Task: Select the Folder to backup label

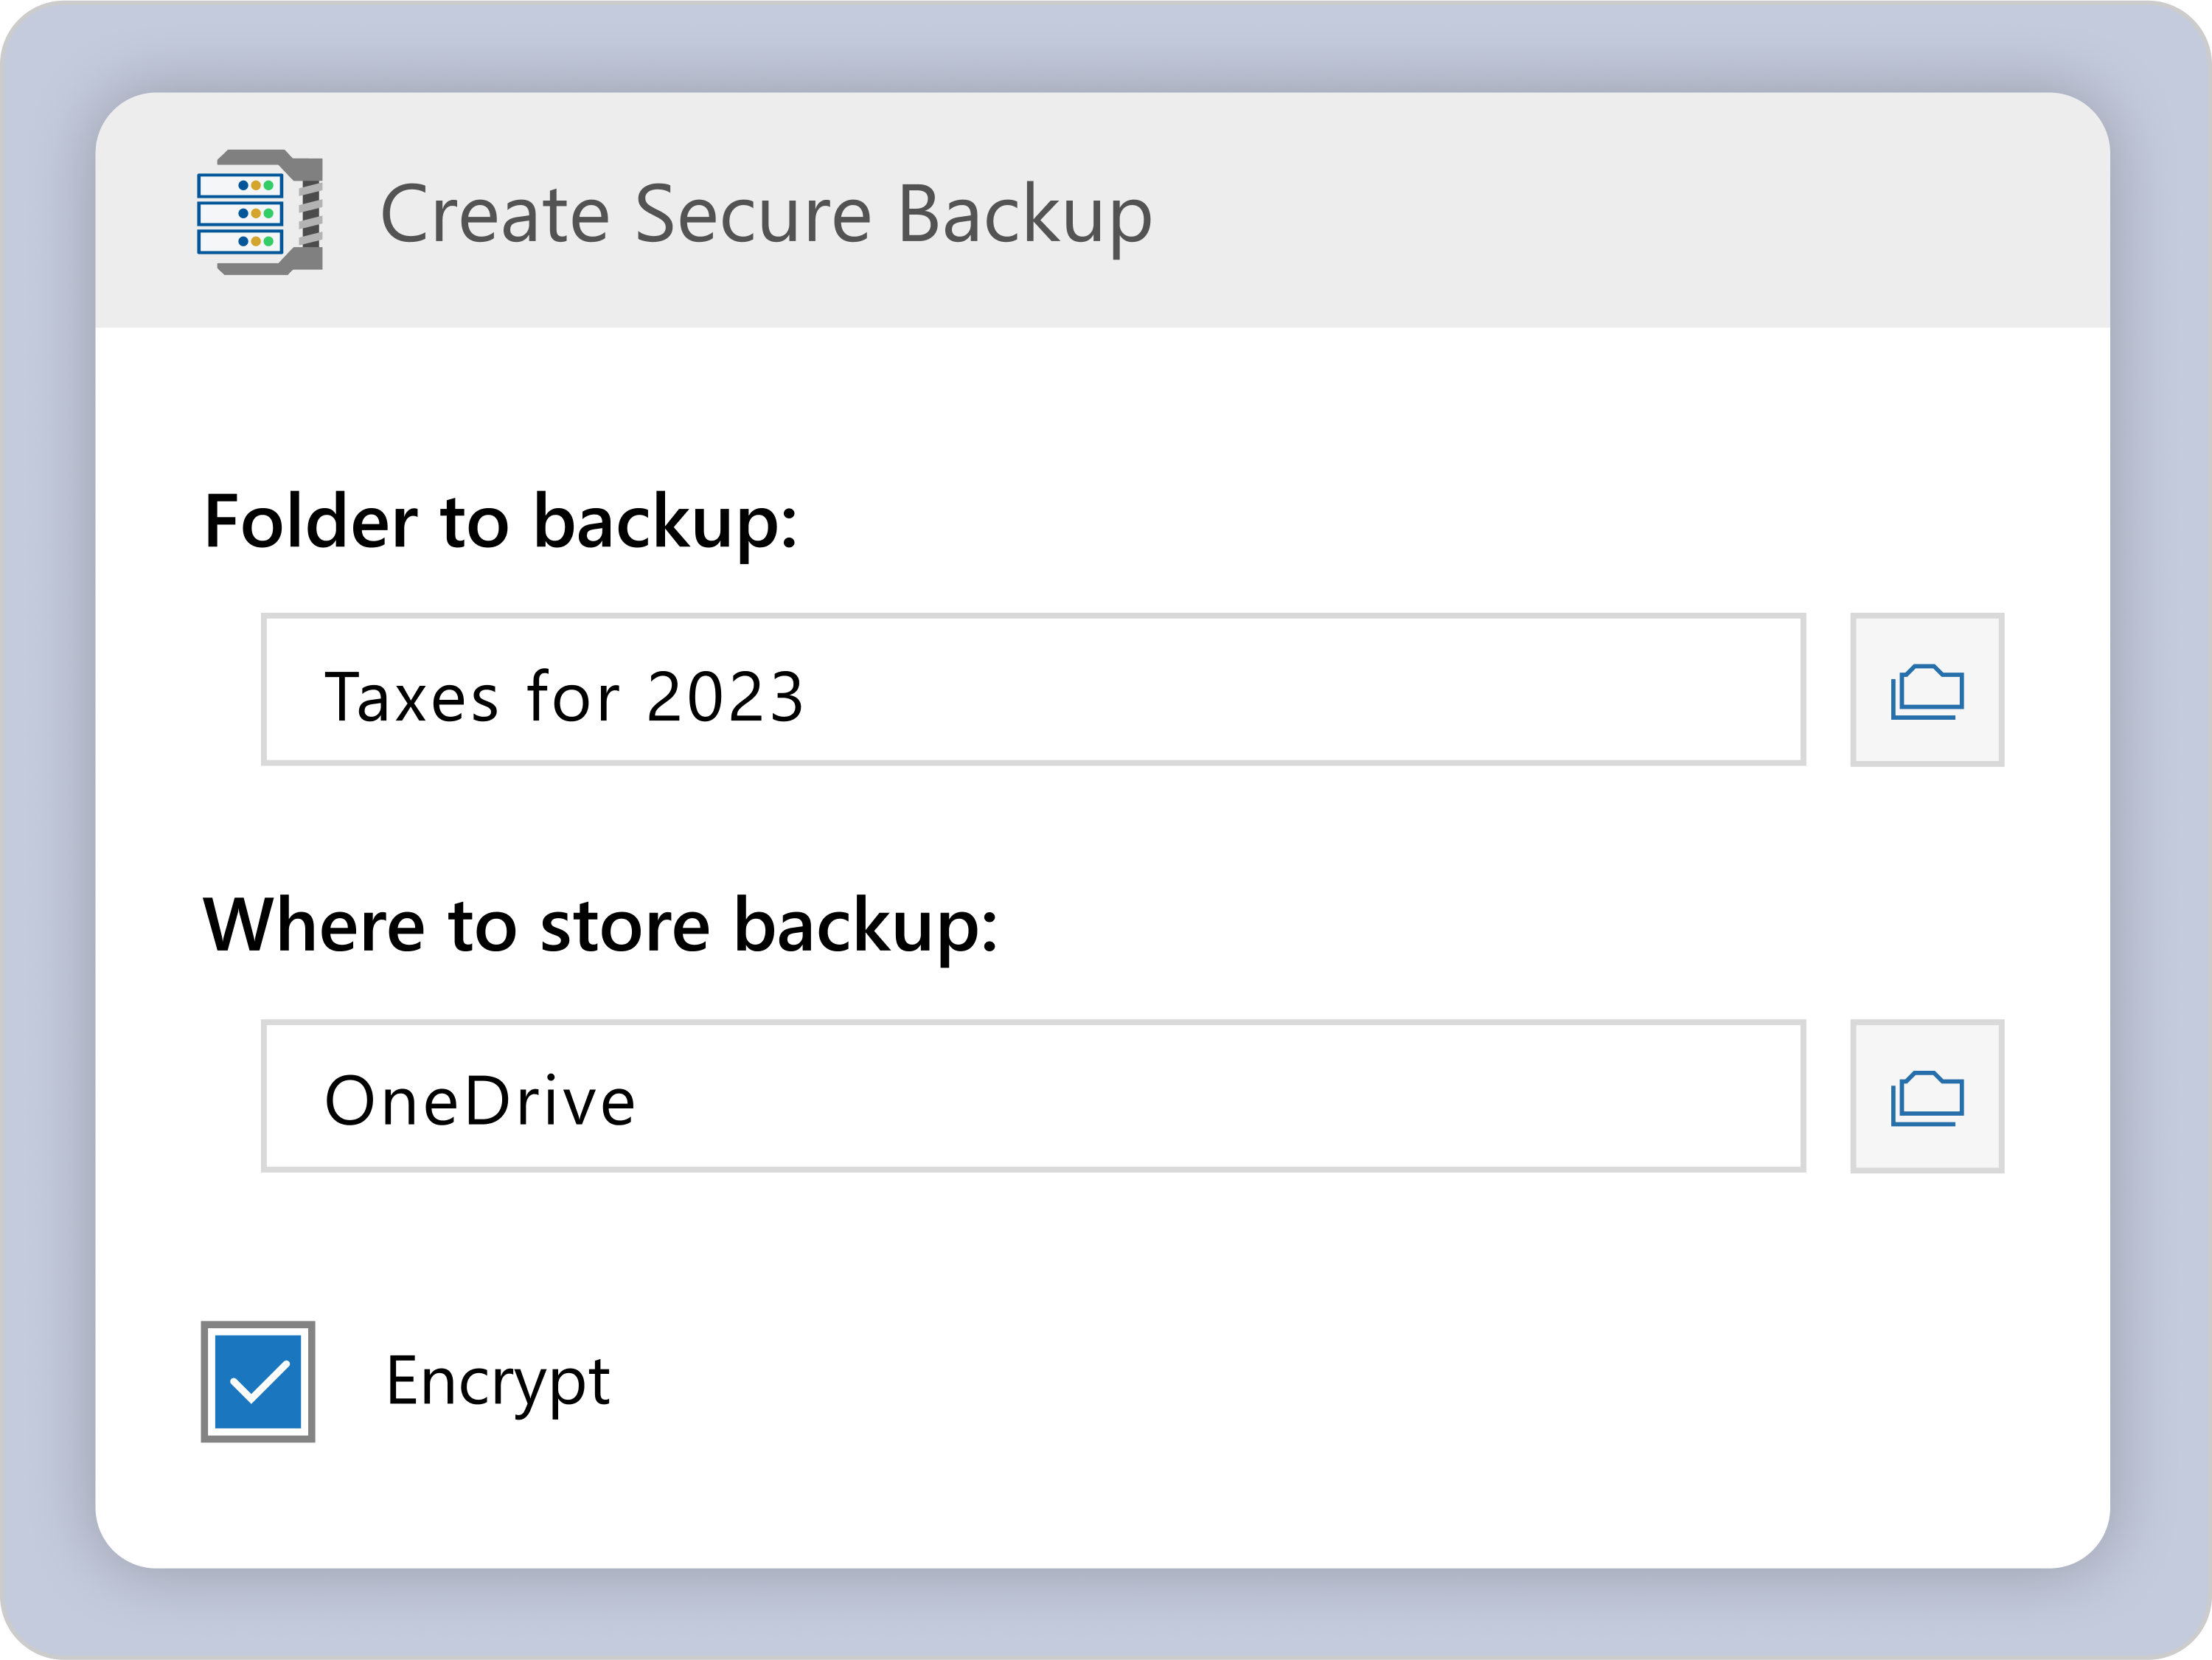Action: click(x=500, y=521)
